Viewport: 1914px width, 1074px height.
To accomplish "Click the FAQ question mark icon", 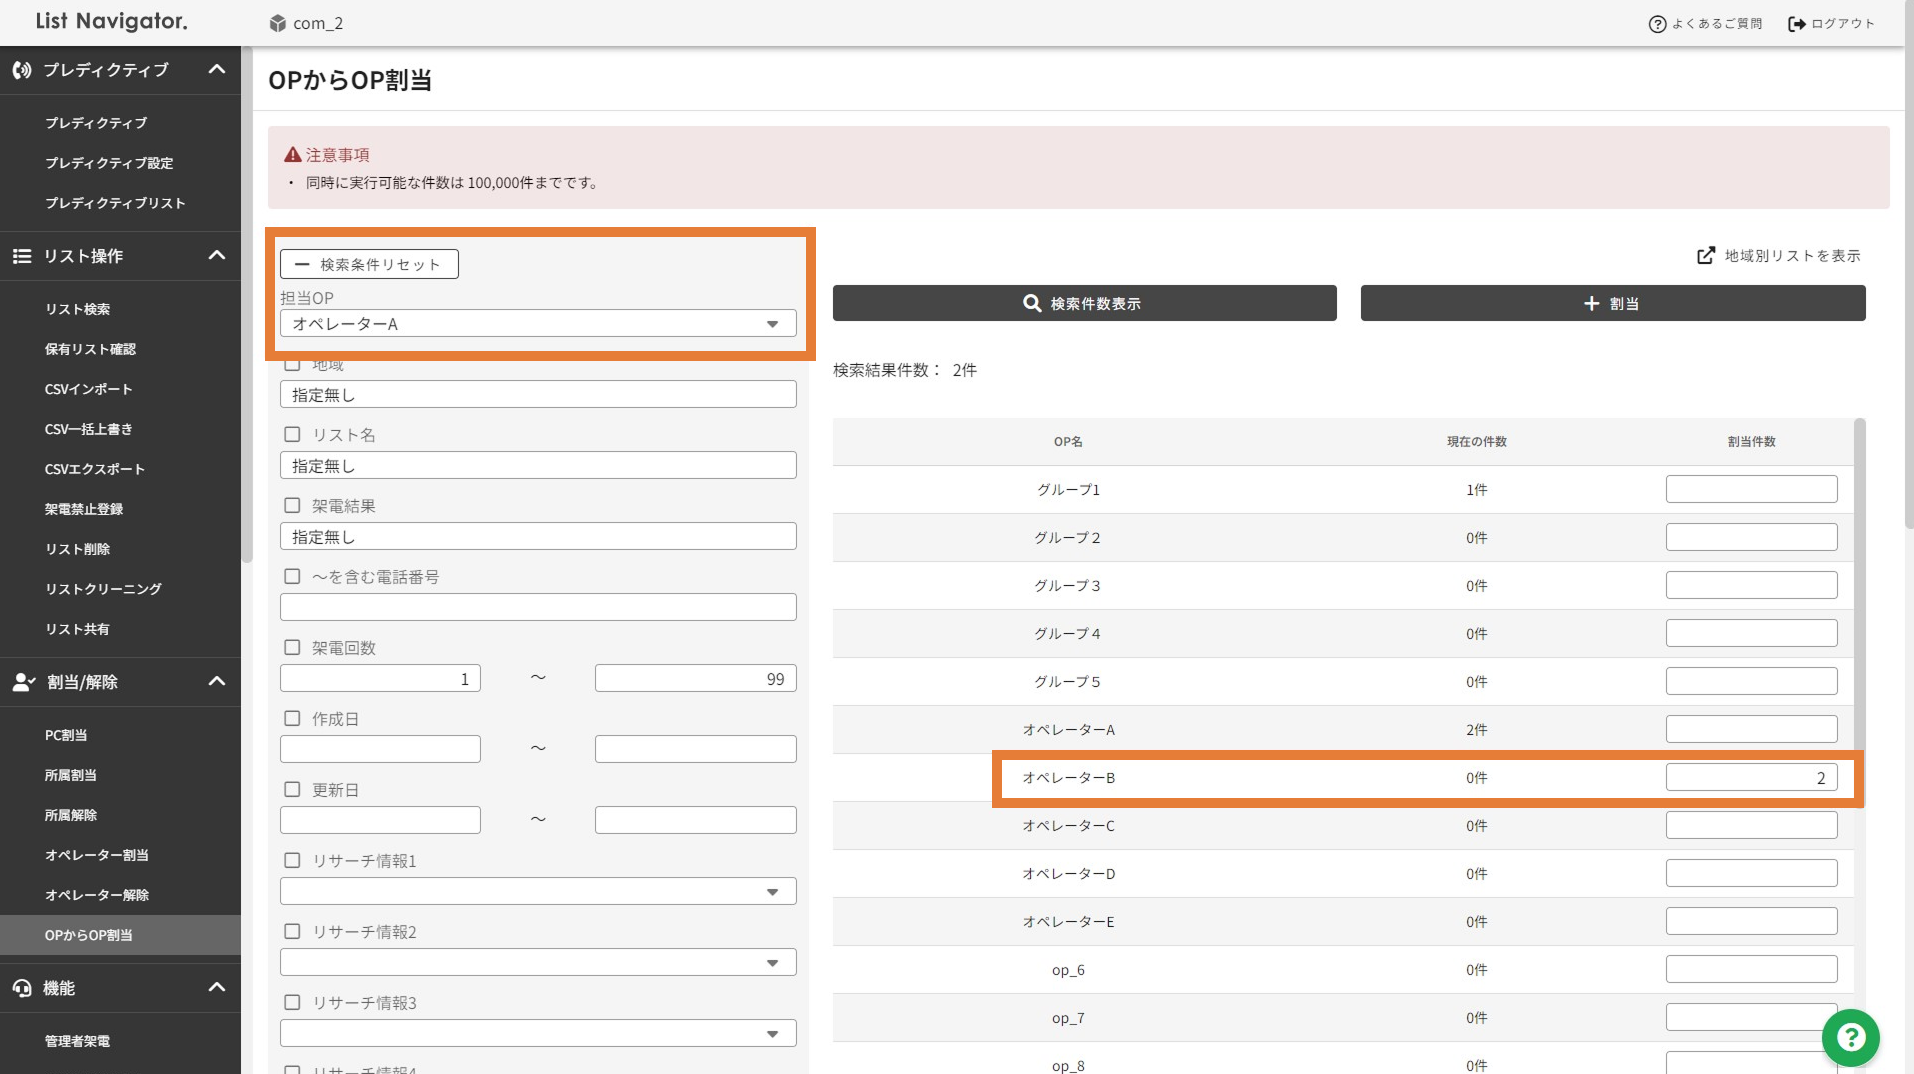I will tap(1657, 23).
